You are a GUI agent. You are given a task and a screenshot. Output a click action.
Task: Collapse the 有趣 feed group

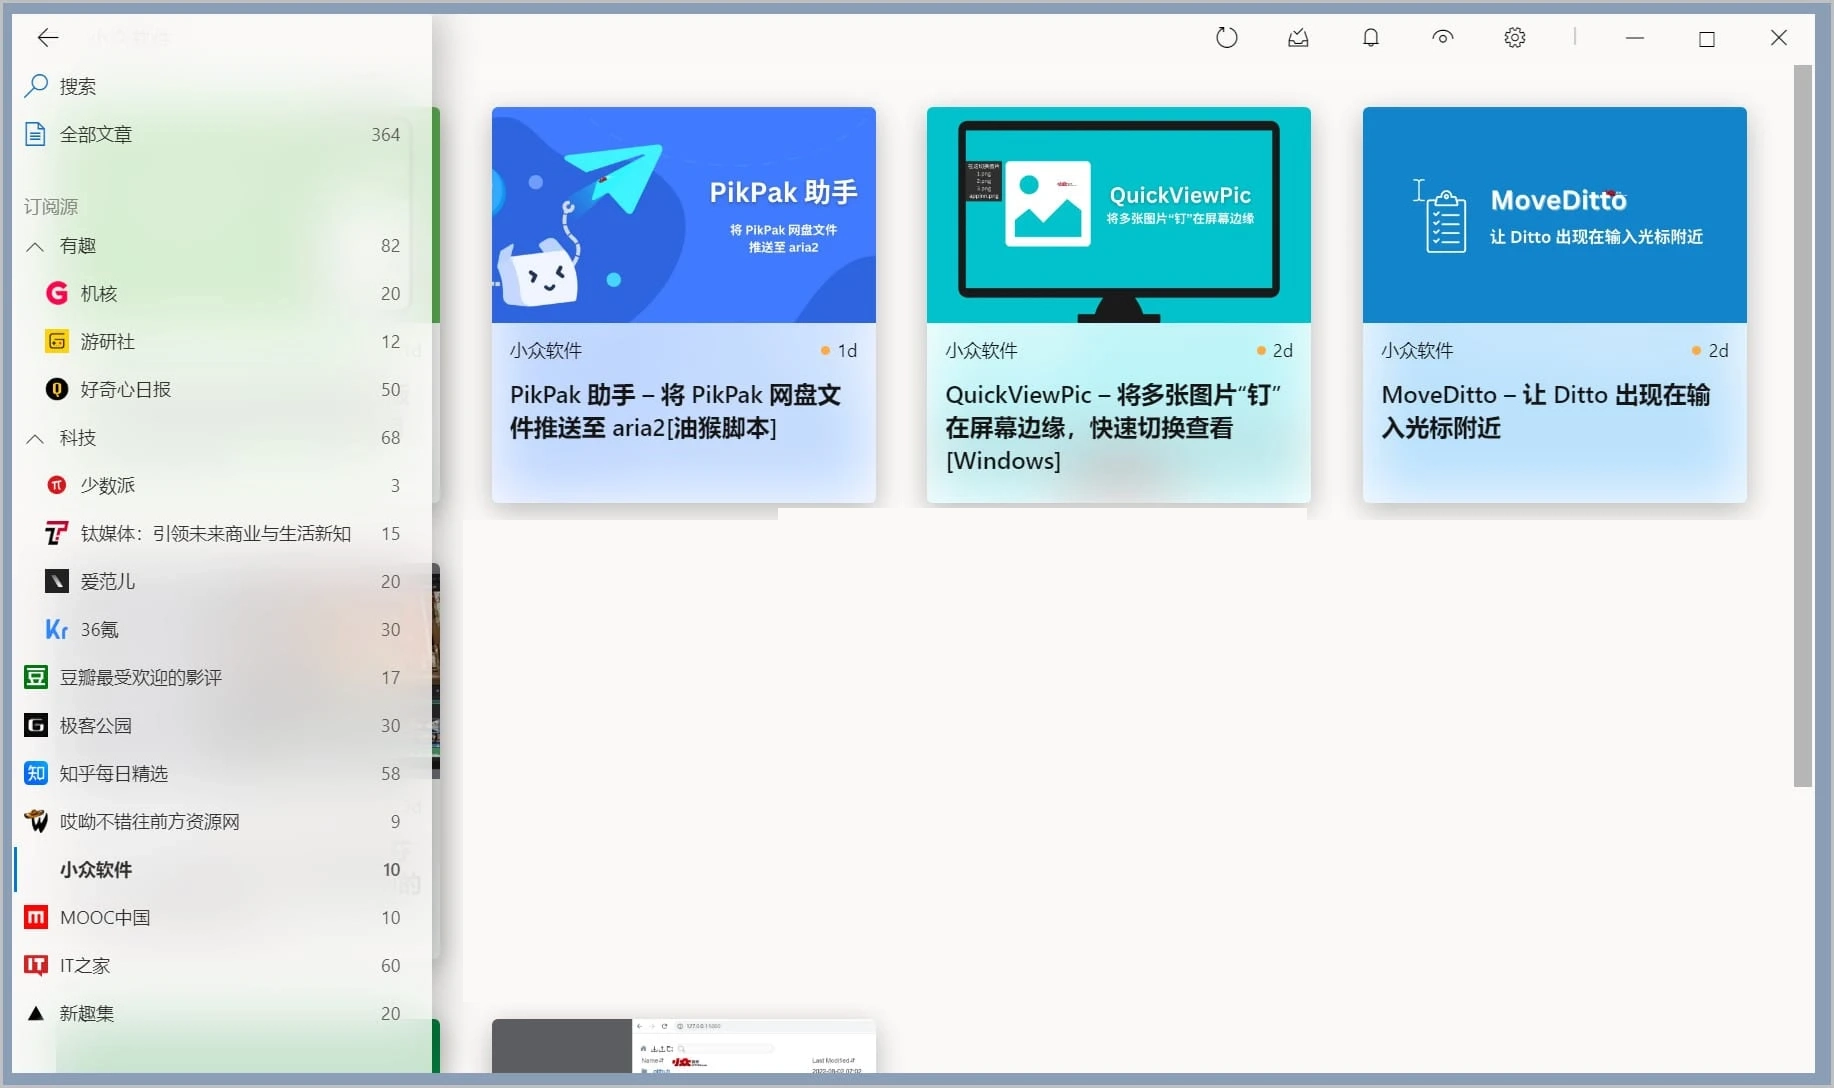pos(35,246)
